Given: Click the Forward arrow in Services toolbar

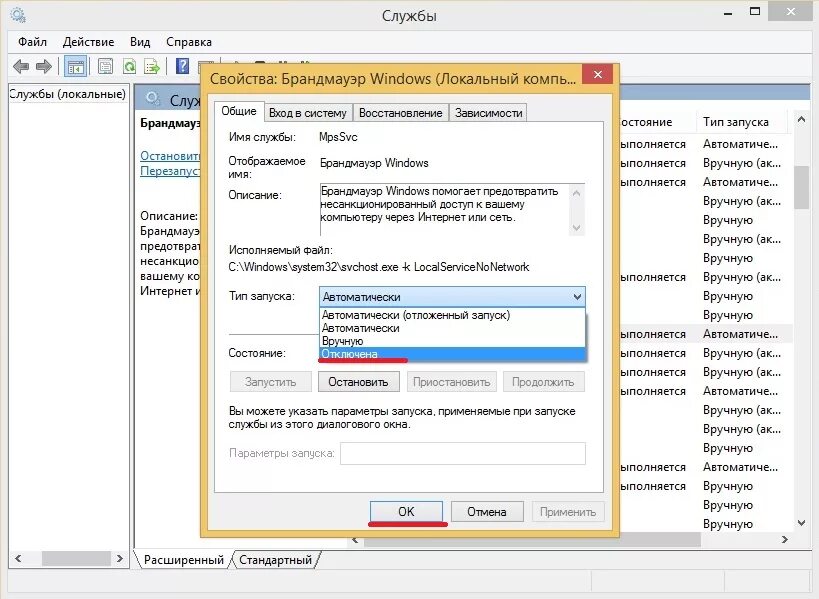Looking at the screenshot, I should 43,66.
